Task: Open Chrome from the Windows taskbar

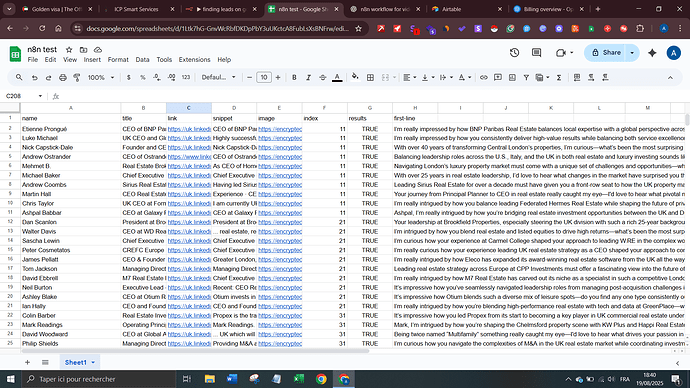Action: [321, 379]
